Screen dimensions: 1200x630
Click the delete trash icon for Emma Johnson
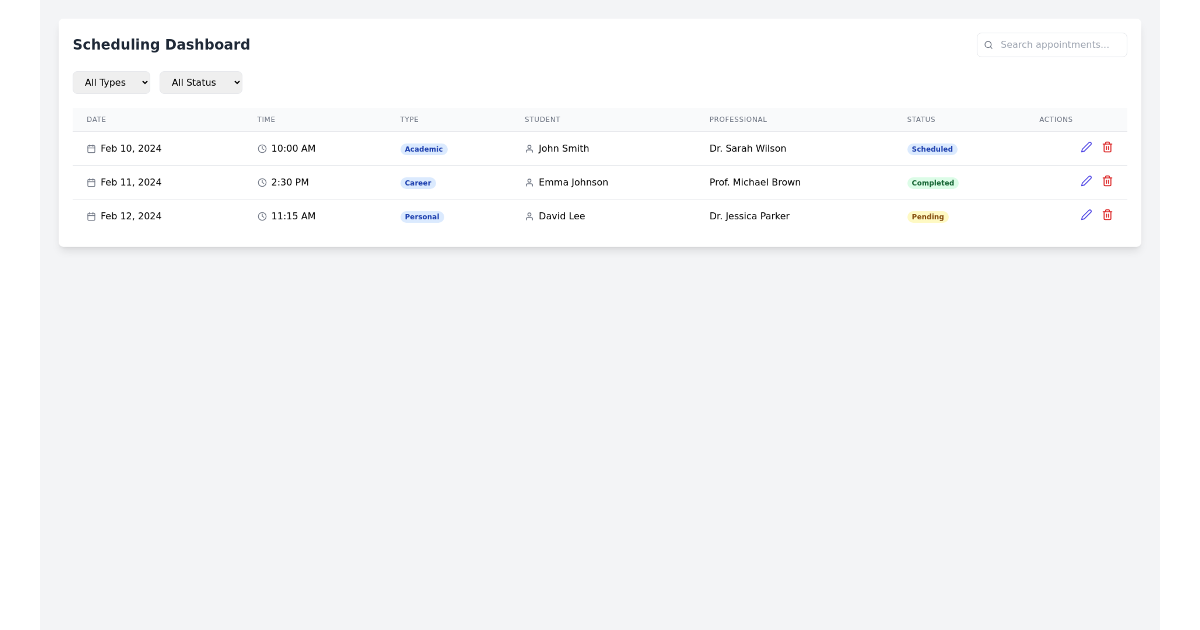1107,181
